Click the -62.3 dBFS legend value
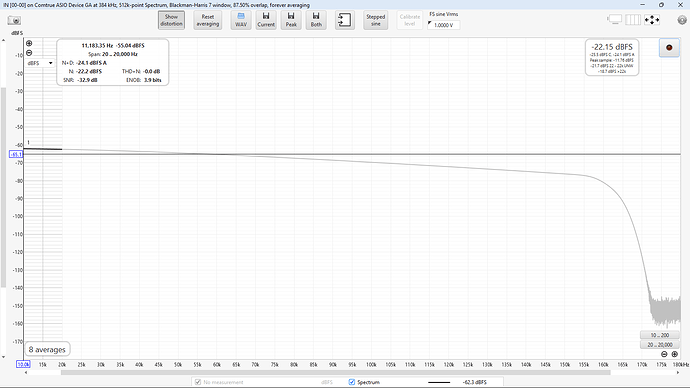This screenshot has height=388, width=690. click(475, 382)
